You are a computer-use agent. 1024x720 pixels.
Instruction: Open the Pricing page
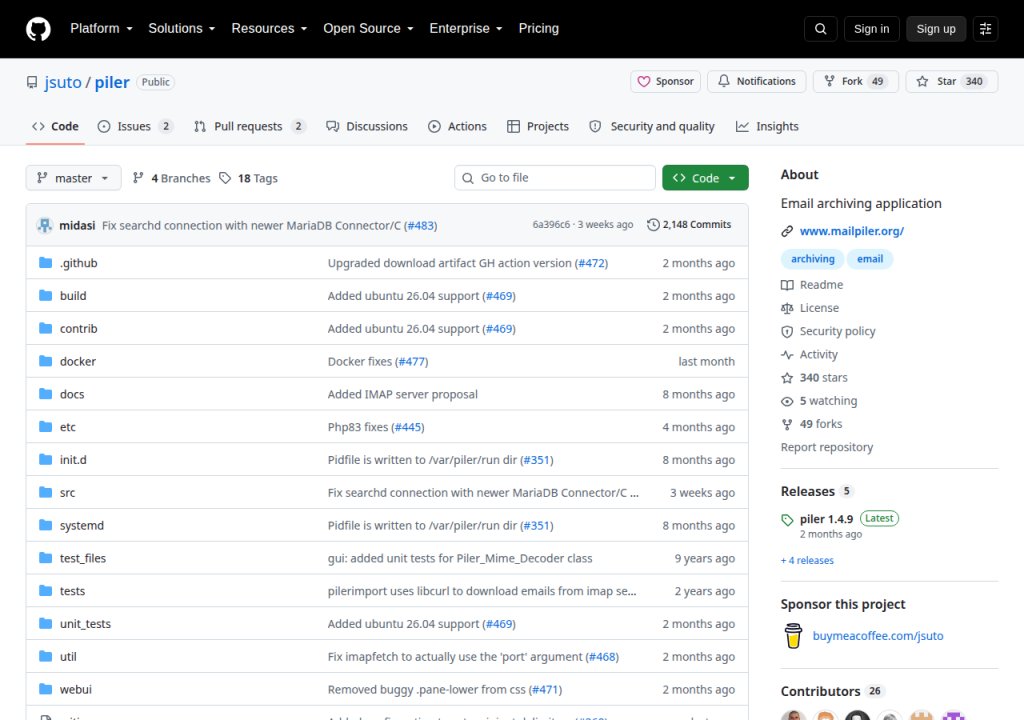tap(538, 28)
